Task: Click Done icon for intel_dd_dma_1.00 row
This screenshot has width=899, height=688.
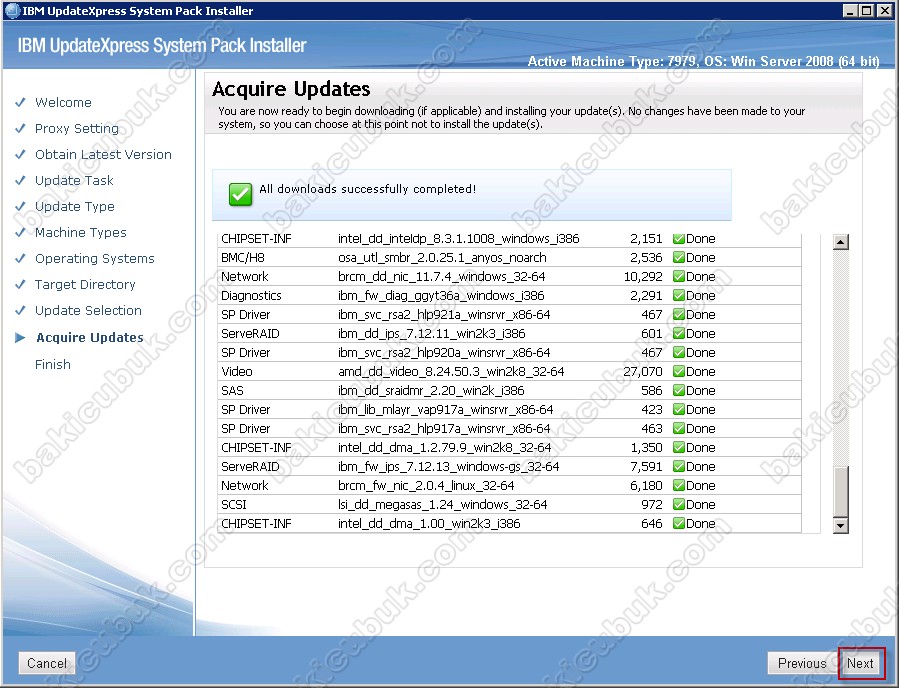Action: pyautogui.click(x=679, y=523)
